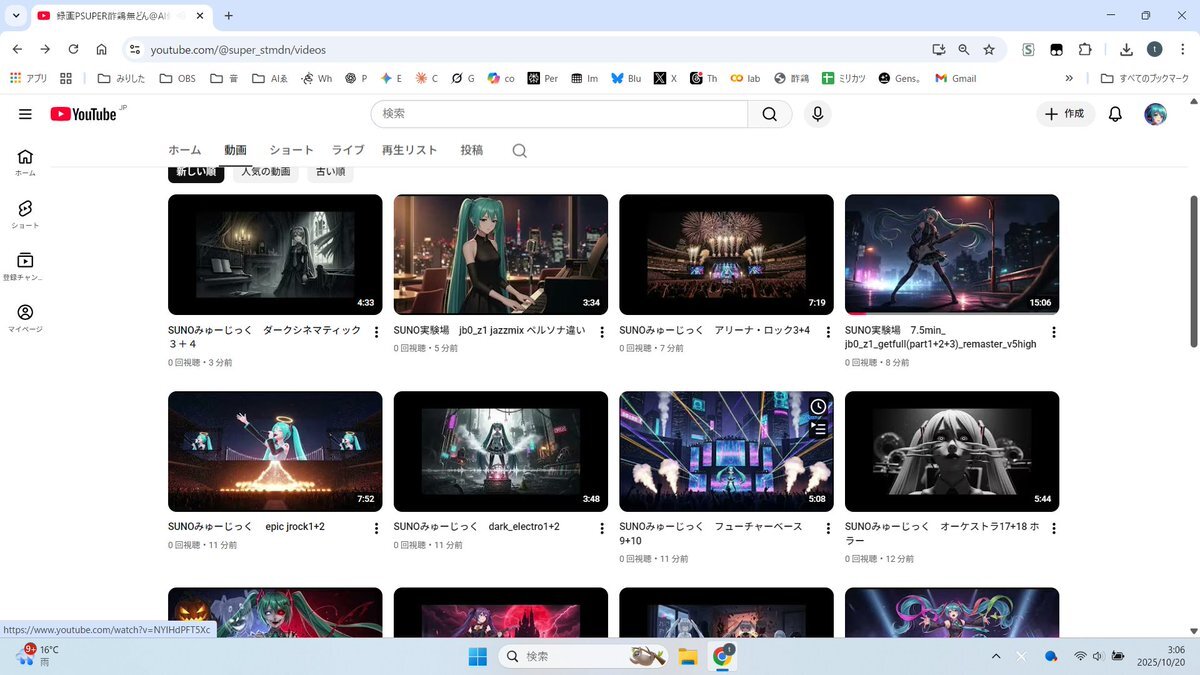Click the channel search magnifier icon
The width and height of the screenshot is (1200, 675).
[519, 151]
